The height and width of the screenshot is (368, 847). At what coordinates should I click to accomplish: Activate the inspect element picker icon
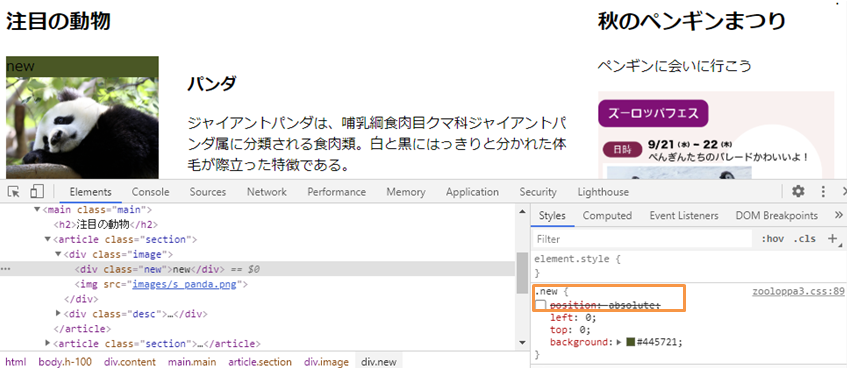click(x=14, y=192)
